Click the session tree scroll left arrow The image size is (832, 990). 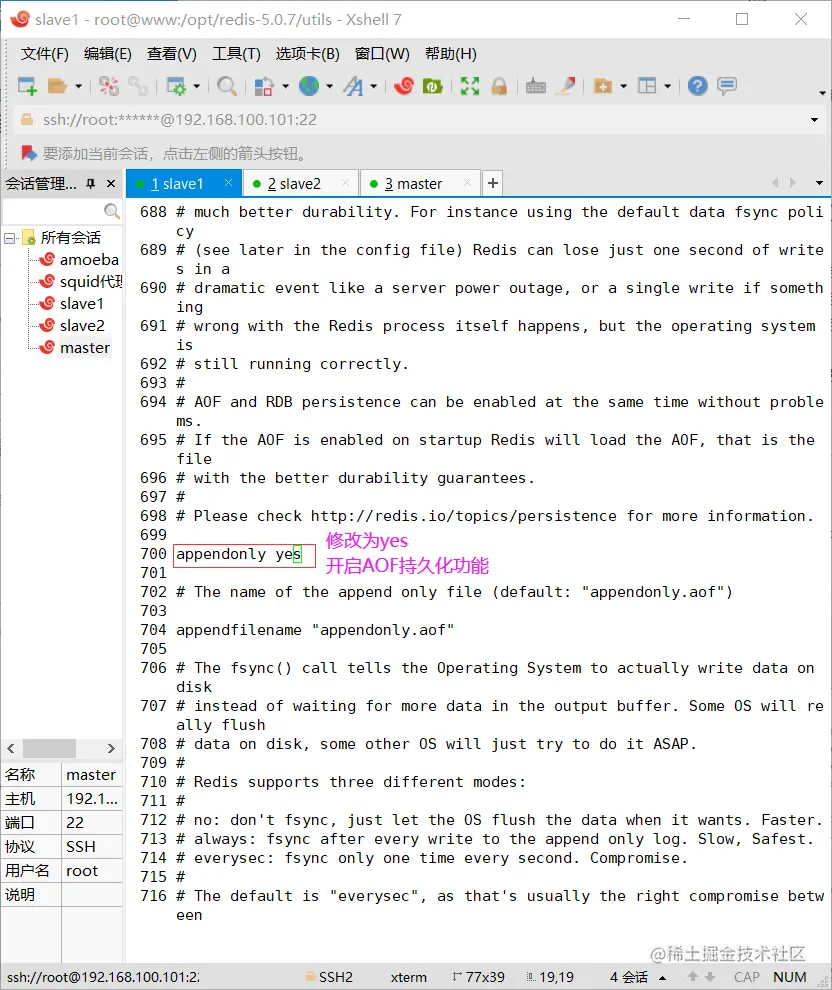tap(11, 748)
